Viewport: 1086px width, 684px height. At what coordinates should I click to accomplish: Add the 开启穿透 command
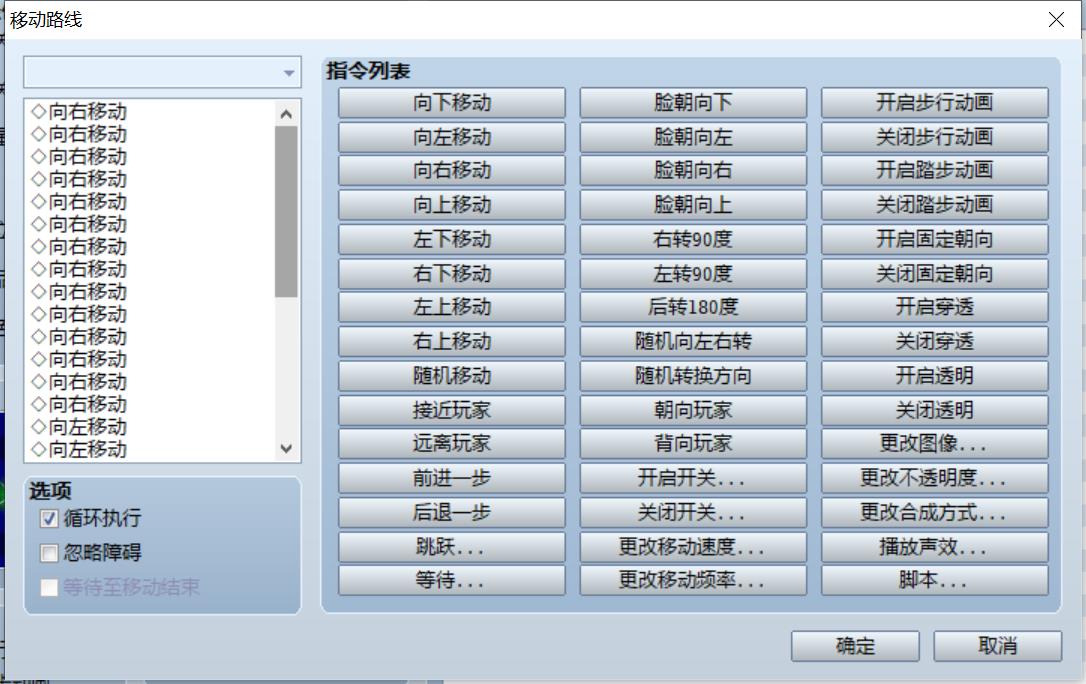click(934, 307)
